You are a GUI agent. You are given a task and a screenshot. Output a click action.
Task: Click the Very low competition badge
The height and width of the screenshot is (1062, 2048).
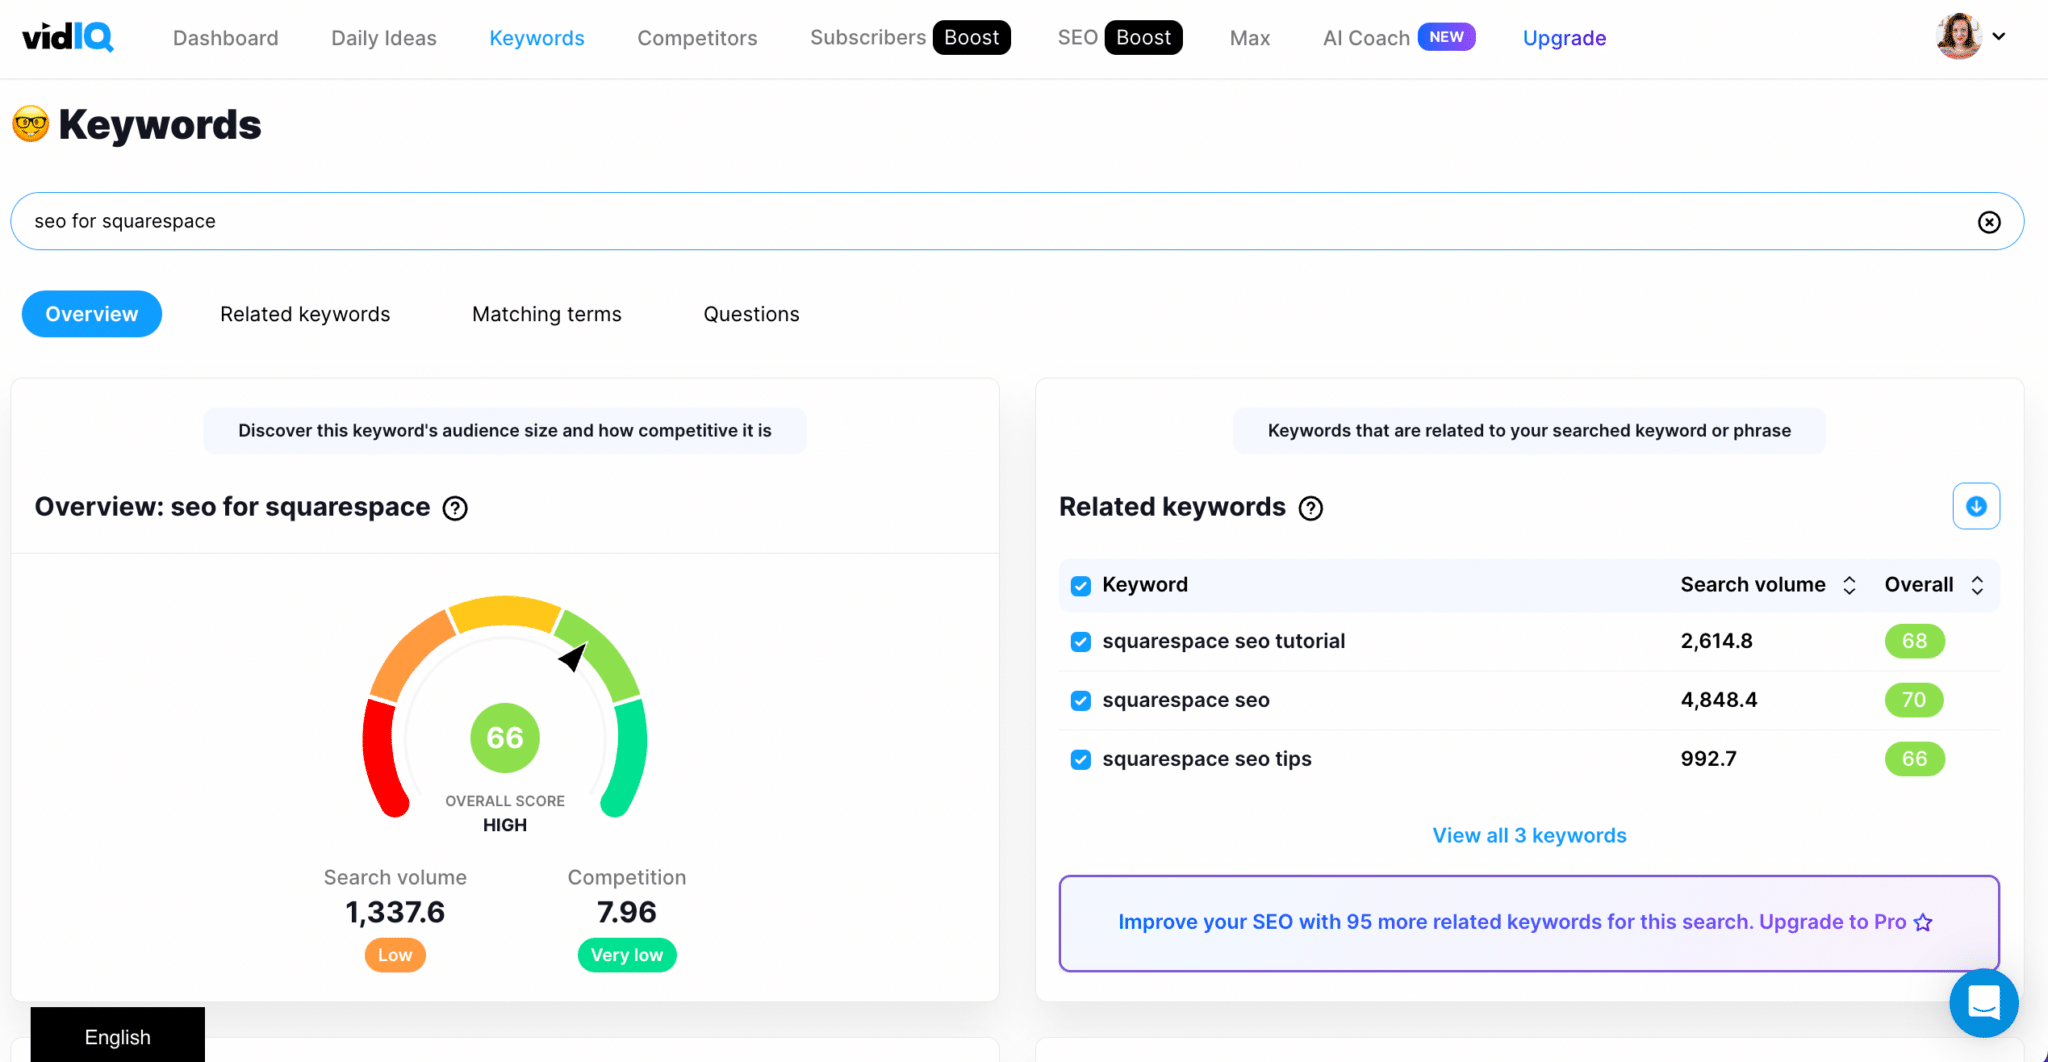tap(627, 955)
